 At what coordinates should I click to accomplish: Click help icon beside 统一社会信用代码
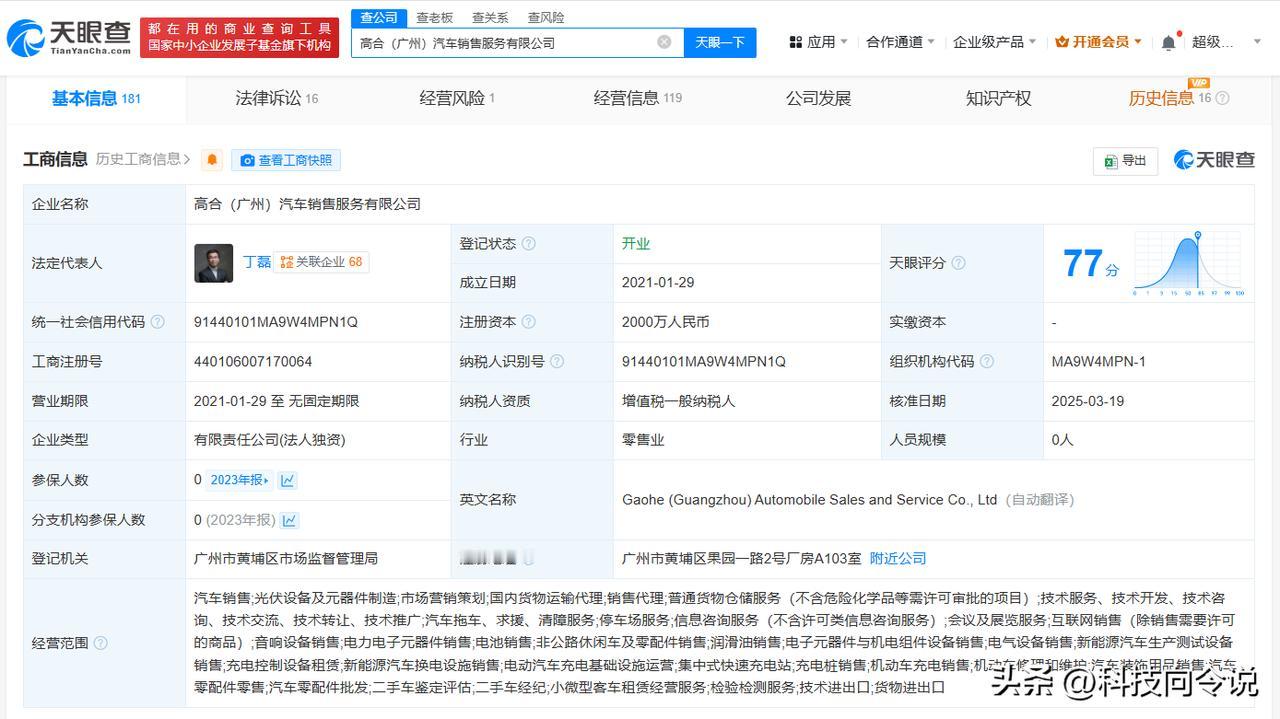click(158, 322)
